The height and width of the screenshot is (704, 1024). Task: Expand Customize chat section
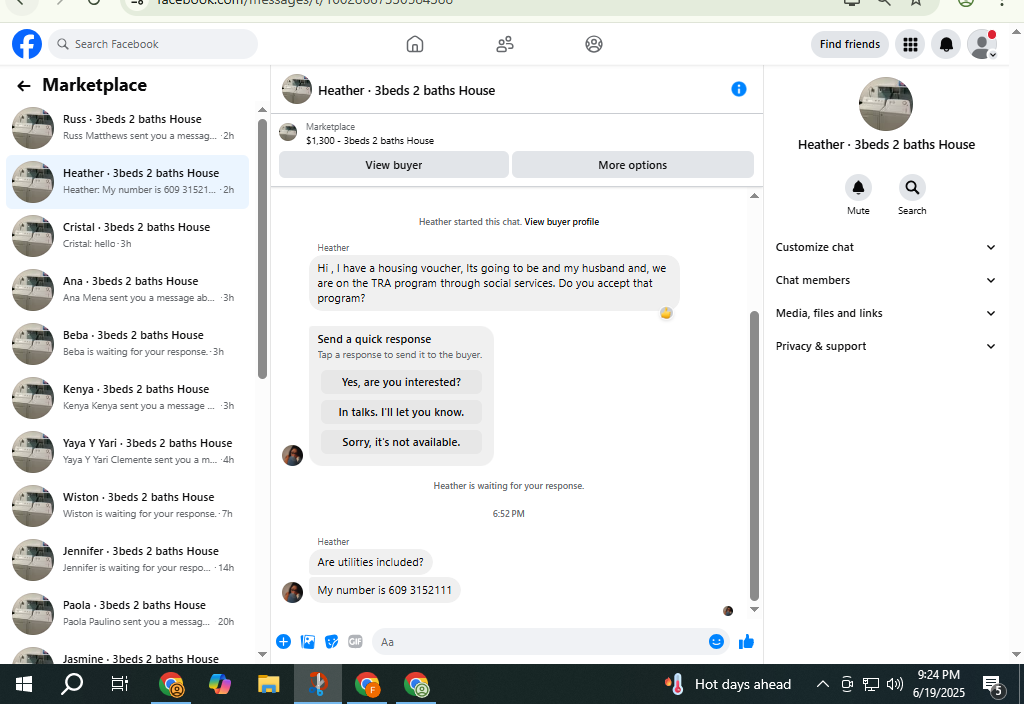click(x=886, y=248)
